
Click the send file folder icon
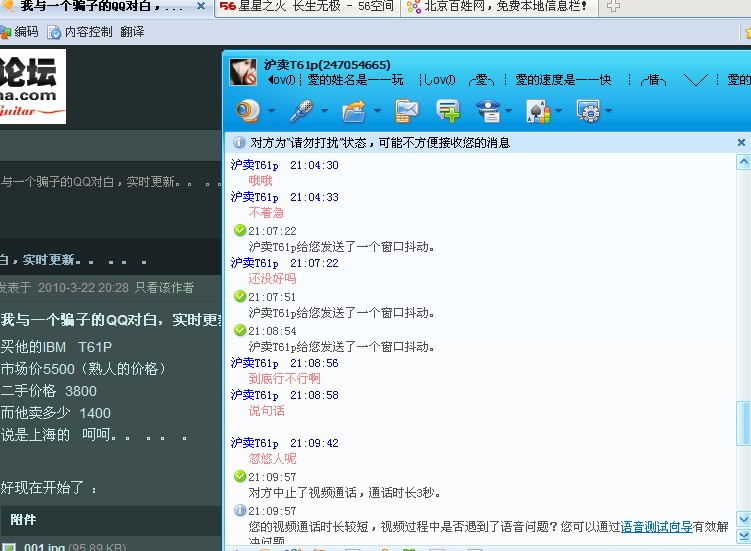[354, 110]
